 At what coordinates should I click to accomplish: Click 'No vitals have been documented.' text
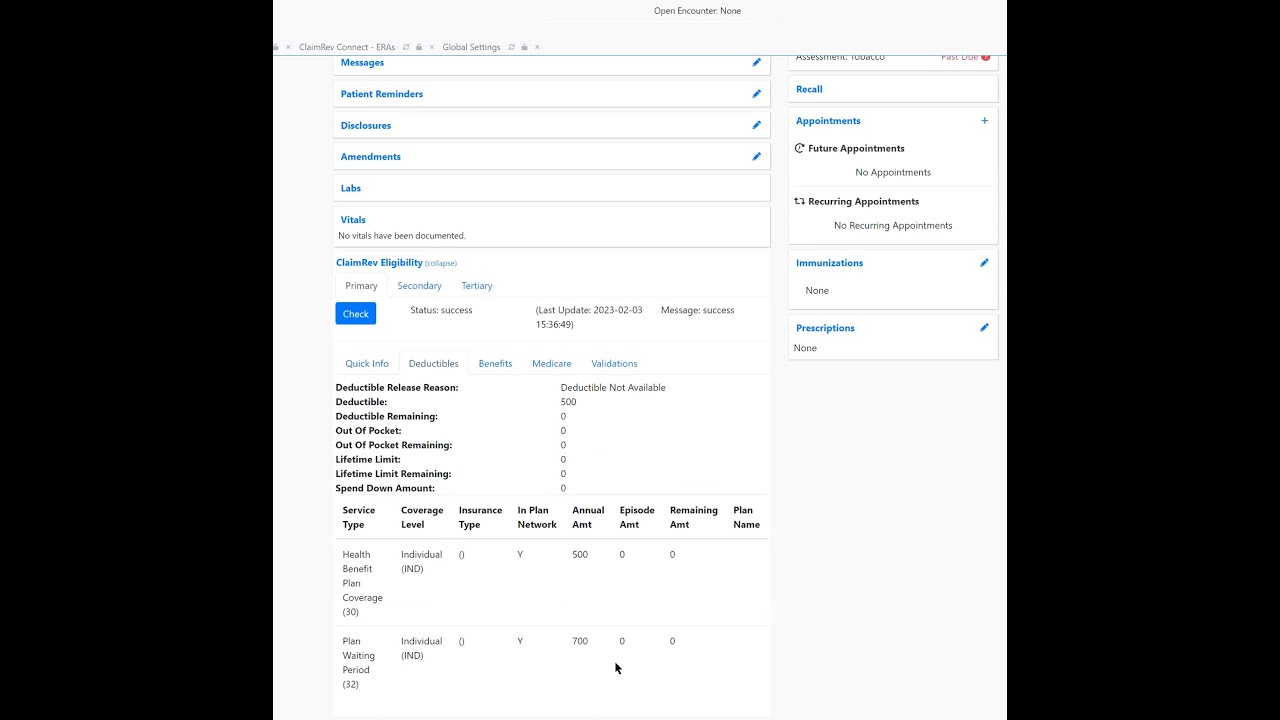[x=402, y=236]
